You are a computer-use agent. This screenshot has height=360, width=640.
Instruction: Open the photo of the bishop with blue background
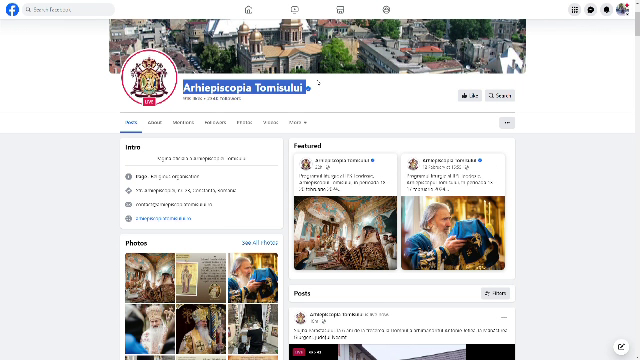[150, 329]
